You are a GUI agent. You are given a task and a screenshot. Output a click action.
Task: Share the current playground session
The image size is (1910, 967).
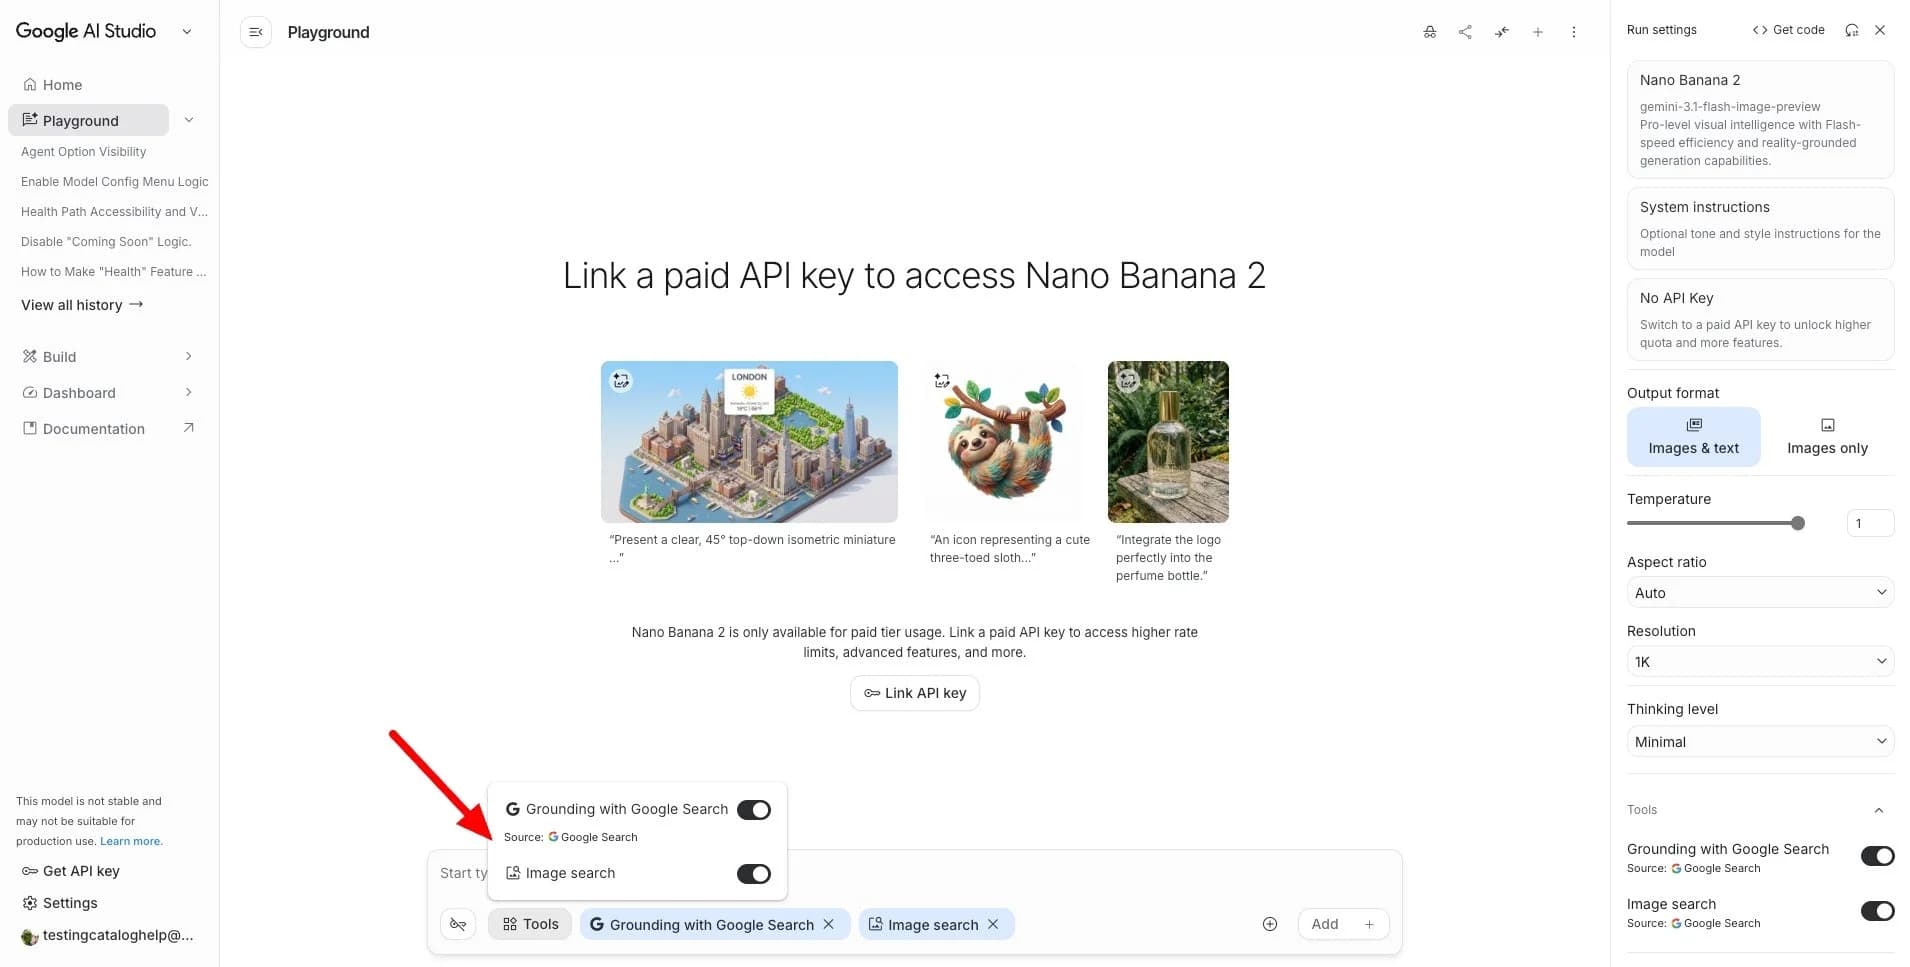tap(1465, 31)
